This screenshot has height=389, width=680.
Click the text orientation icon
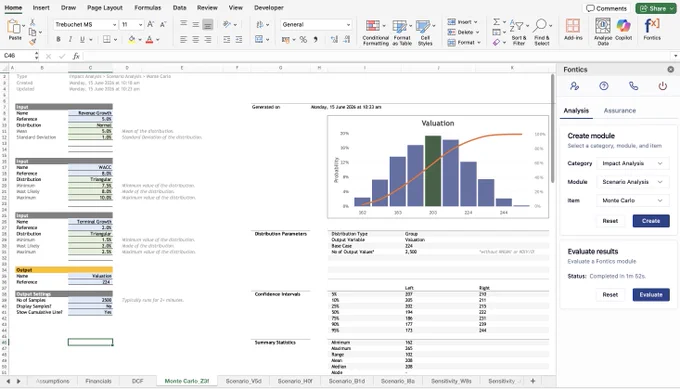(226, 24)
